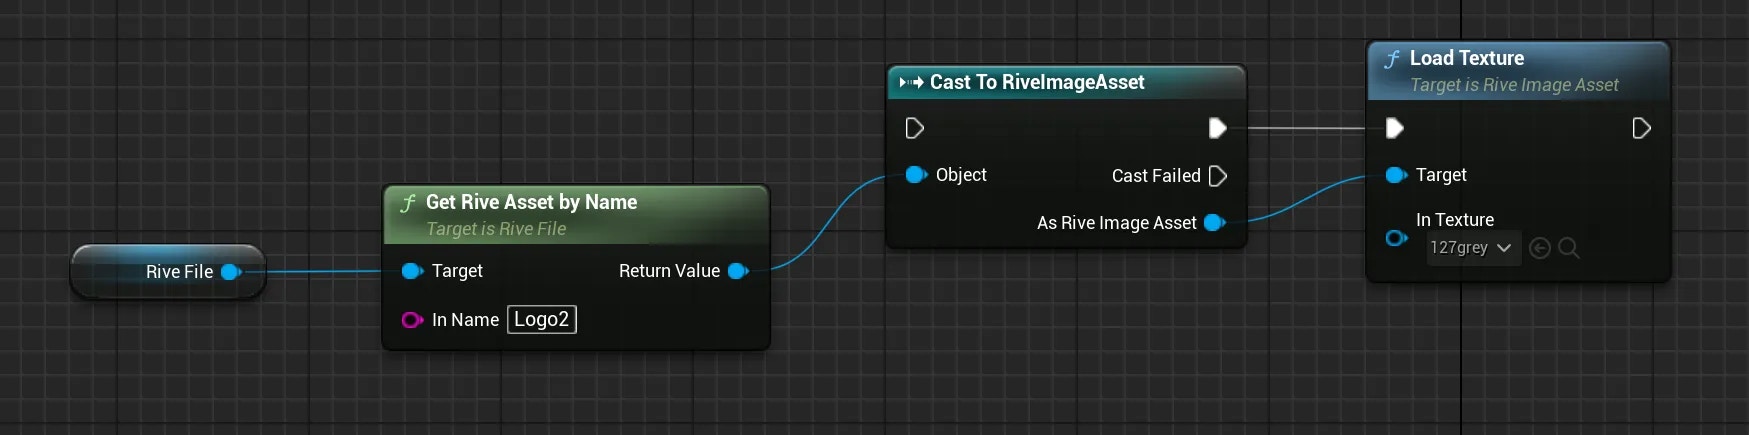1749x435 pixels.
Task: Click 'Target is Rive Image Asset' subtitle
Action: coord(1514,85)
